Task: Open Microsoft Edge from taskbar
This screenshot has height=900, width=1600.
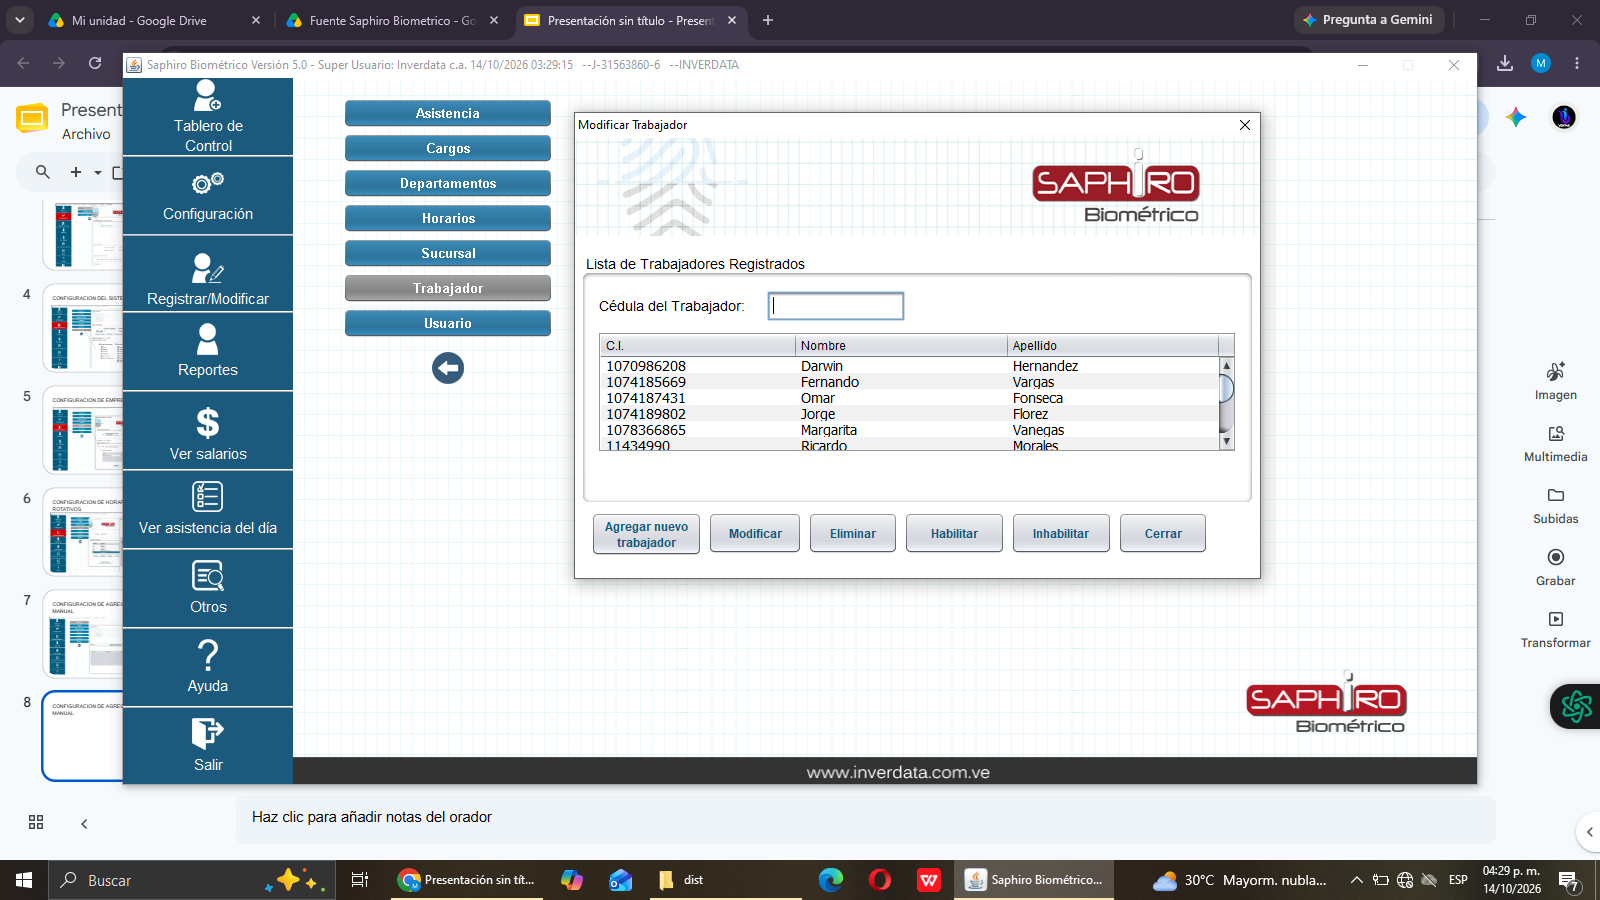Action: pyautogui.click(x=830, y=880)
